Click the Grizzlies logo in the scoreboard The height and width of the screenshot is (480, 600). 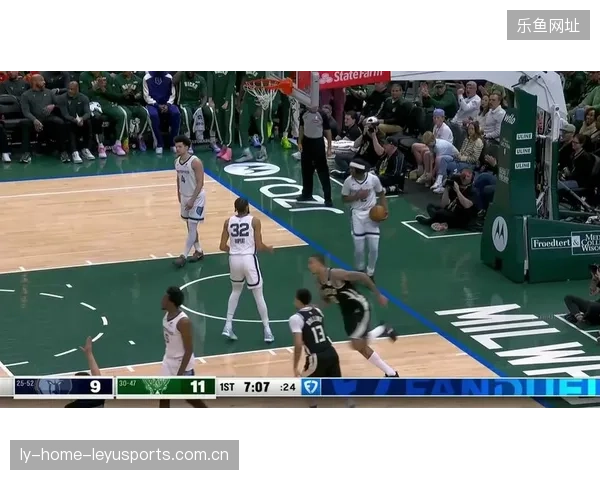[x=54, y=387]
